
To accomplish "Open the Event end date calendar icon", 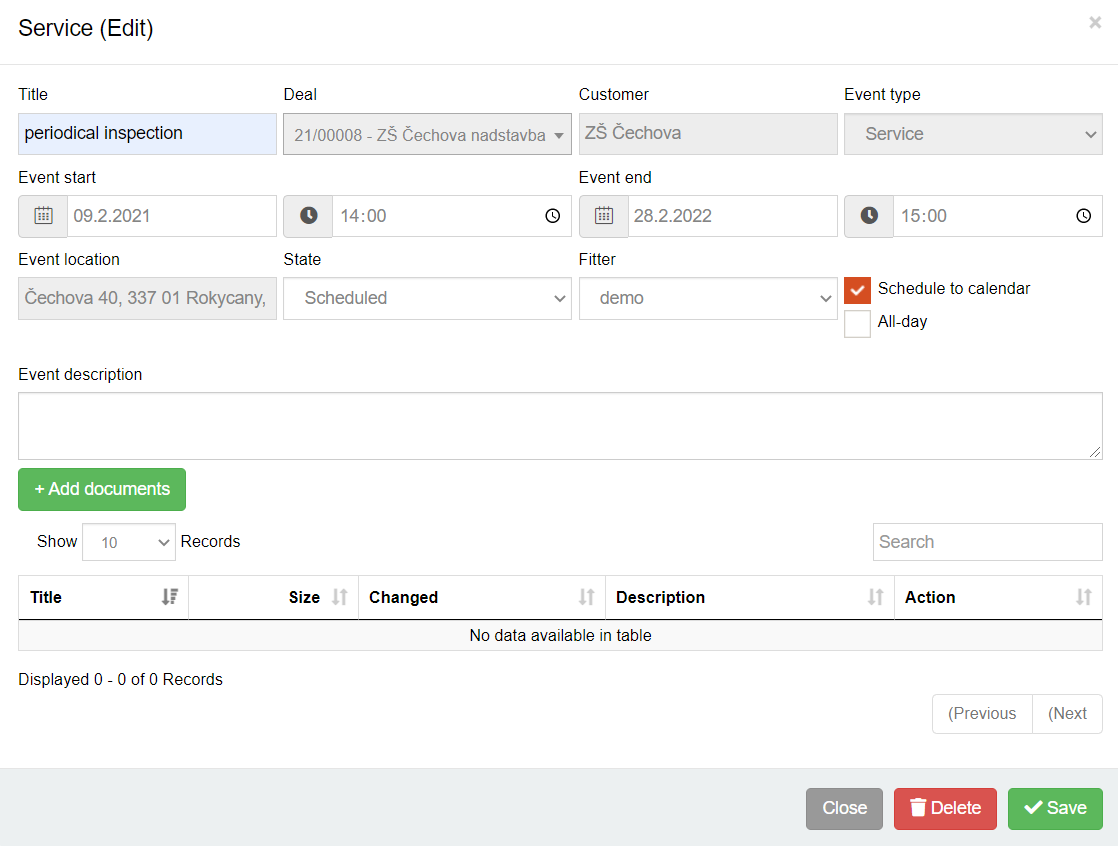I will click(604, 216).
